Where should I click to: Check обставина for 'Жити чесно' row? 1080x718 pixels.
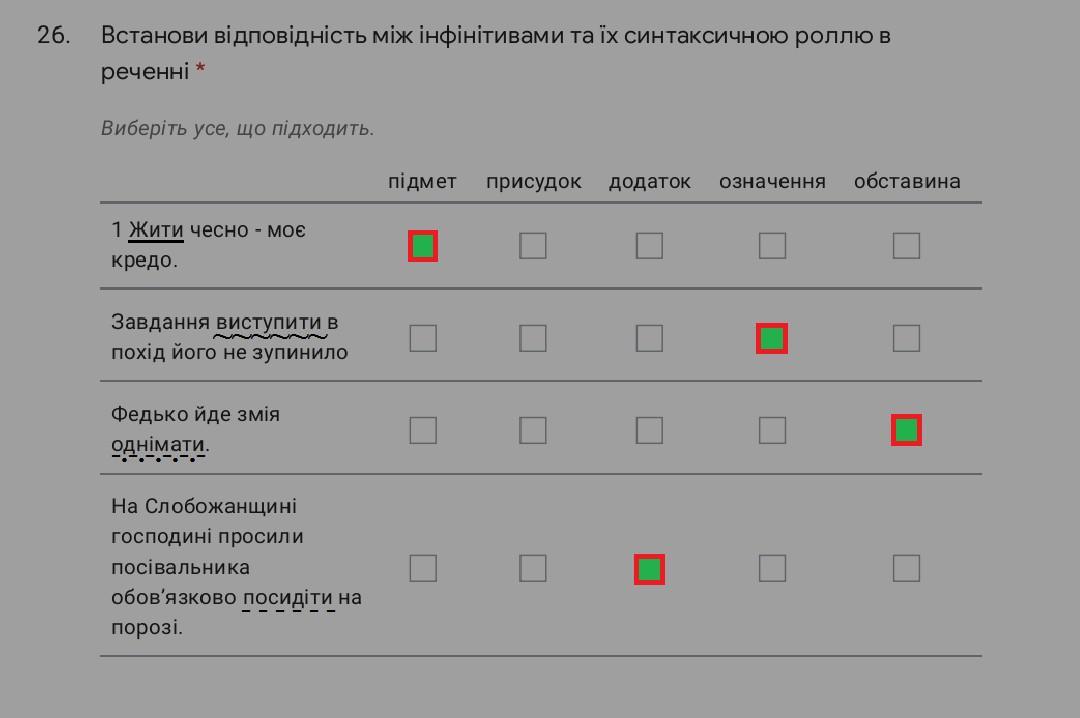click(906, 246)
